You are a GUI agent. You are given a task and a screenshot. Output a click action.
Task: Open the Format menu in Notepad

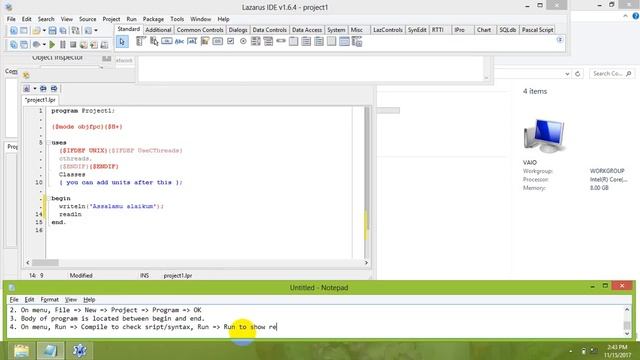tap(49, 300)
